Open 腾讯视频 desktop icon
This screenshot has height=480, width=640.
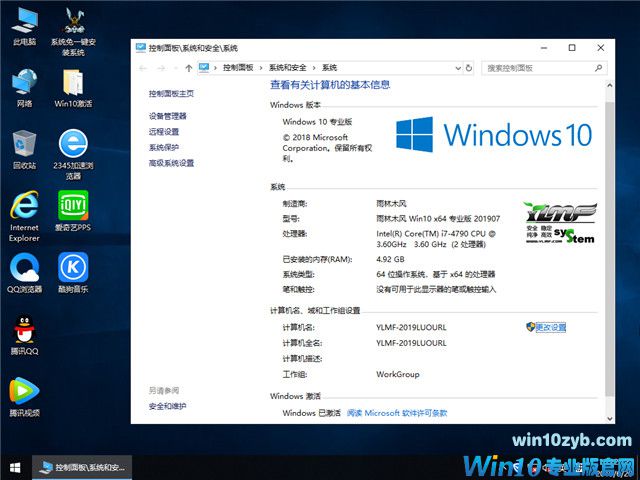[24, 397]
